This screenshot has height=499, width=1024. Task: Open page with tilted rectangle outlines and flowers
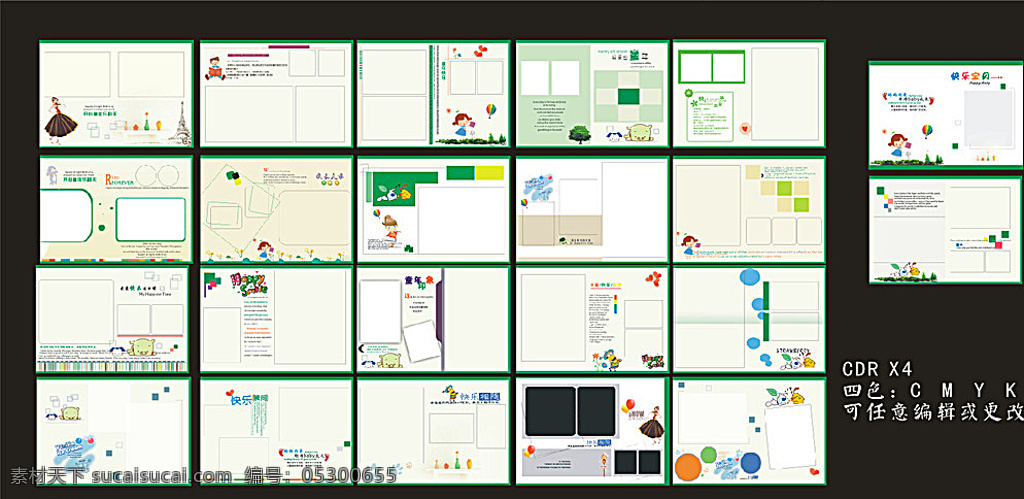click(276, 209)
